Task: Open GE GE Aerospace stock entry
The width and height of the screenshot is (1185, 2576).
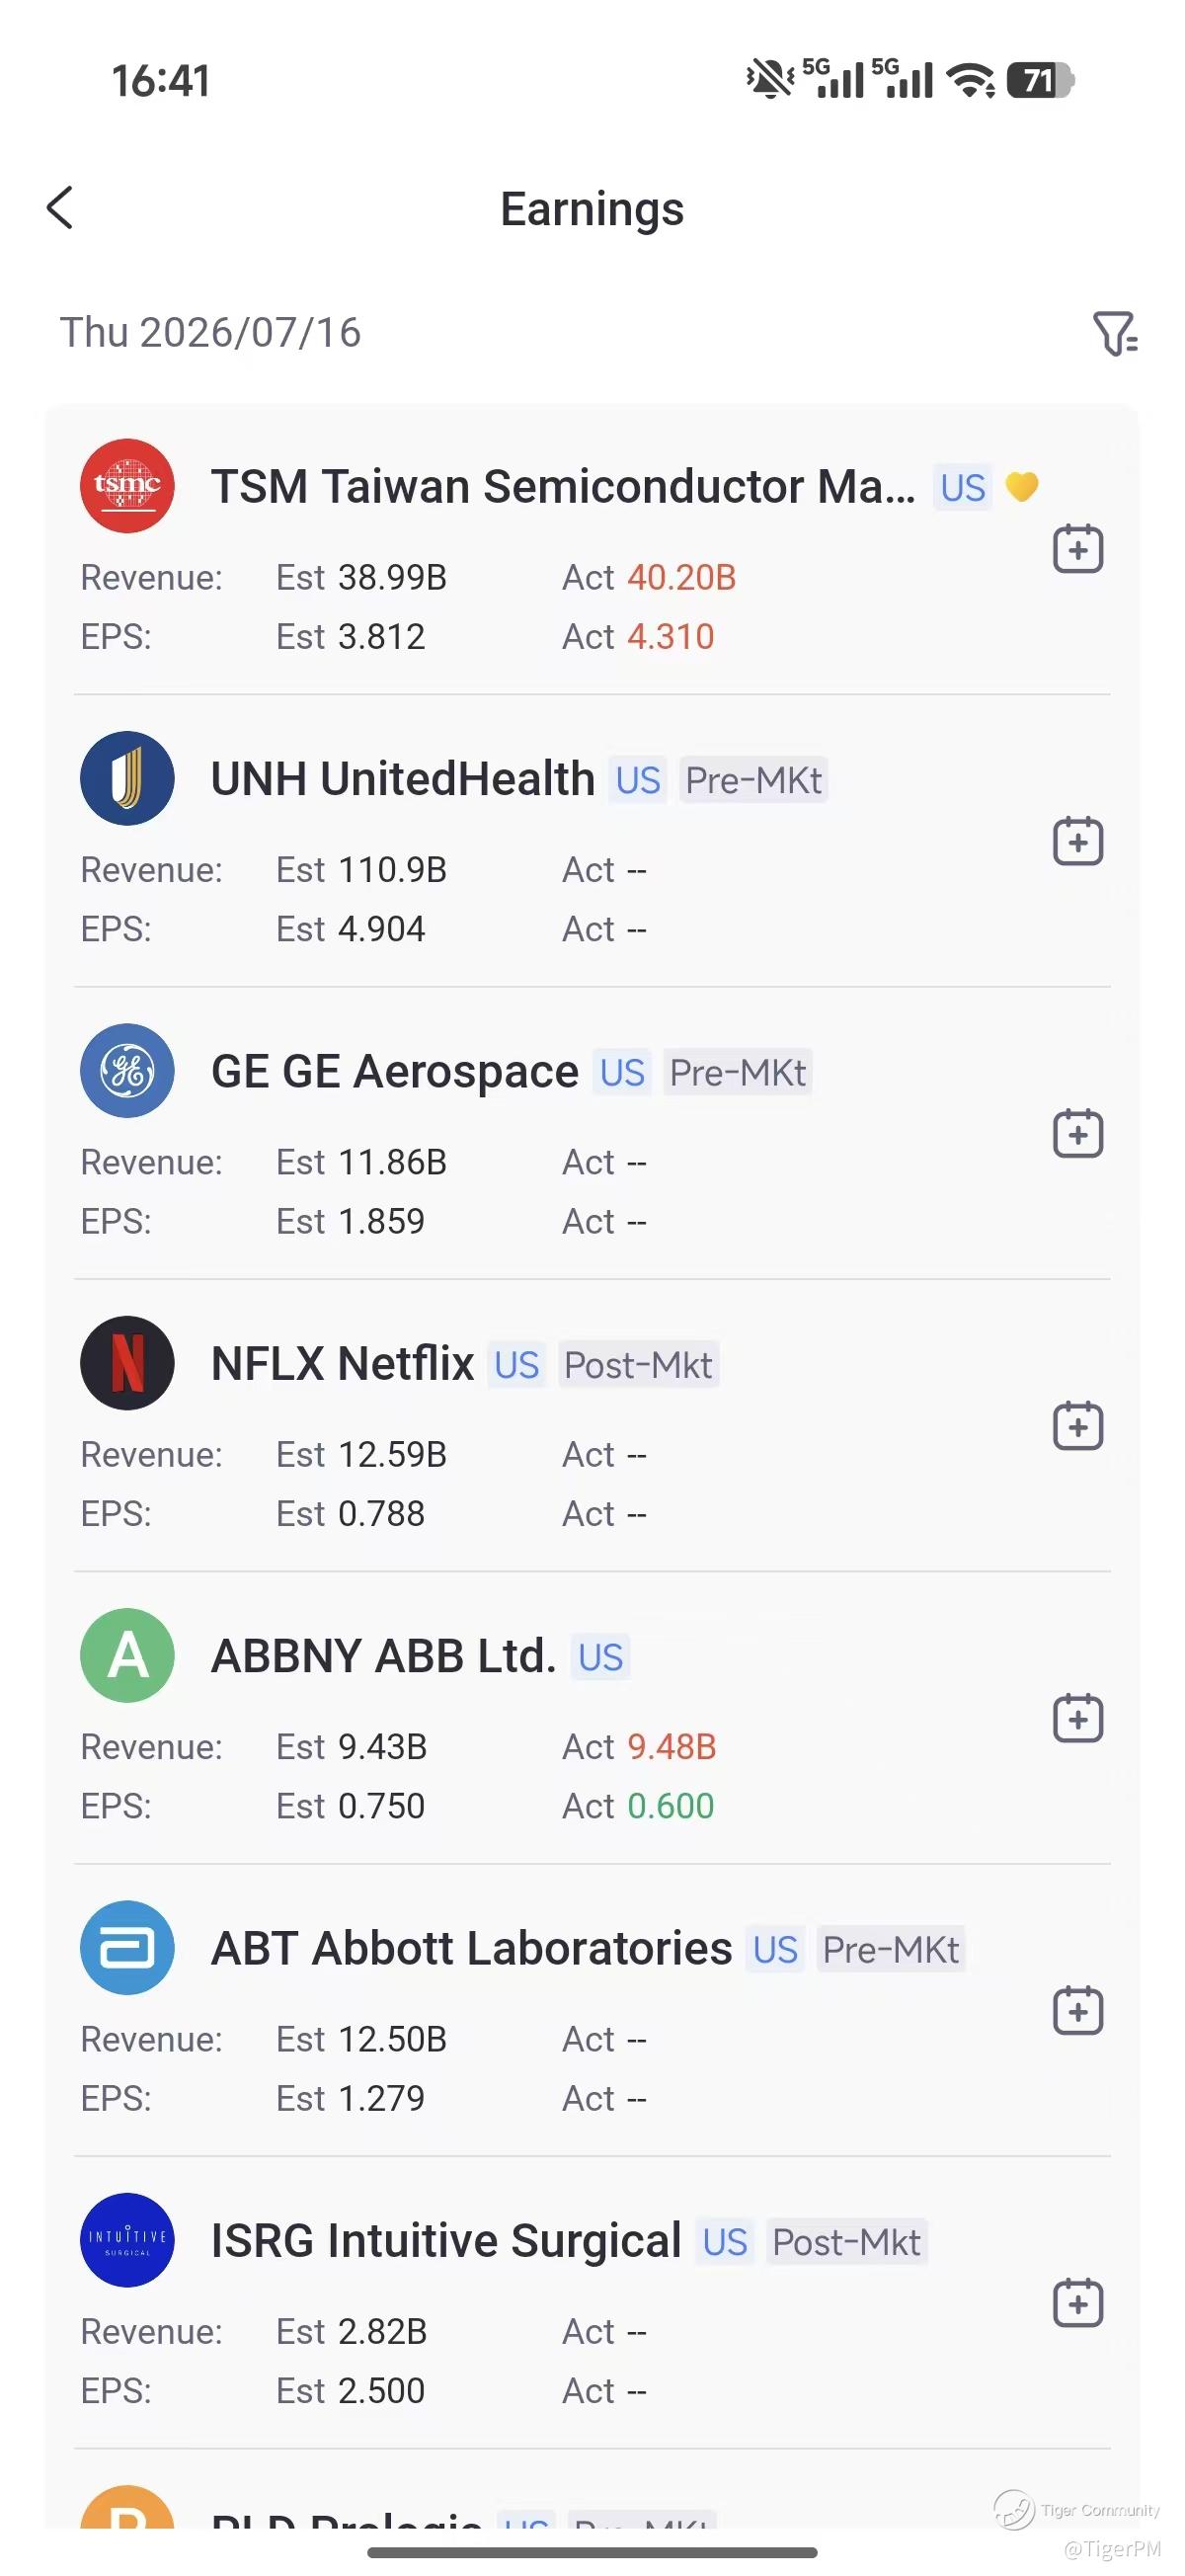Action: [x=395, y=1072]
